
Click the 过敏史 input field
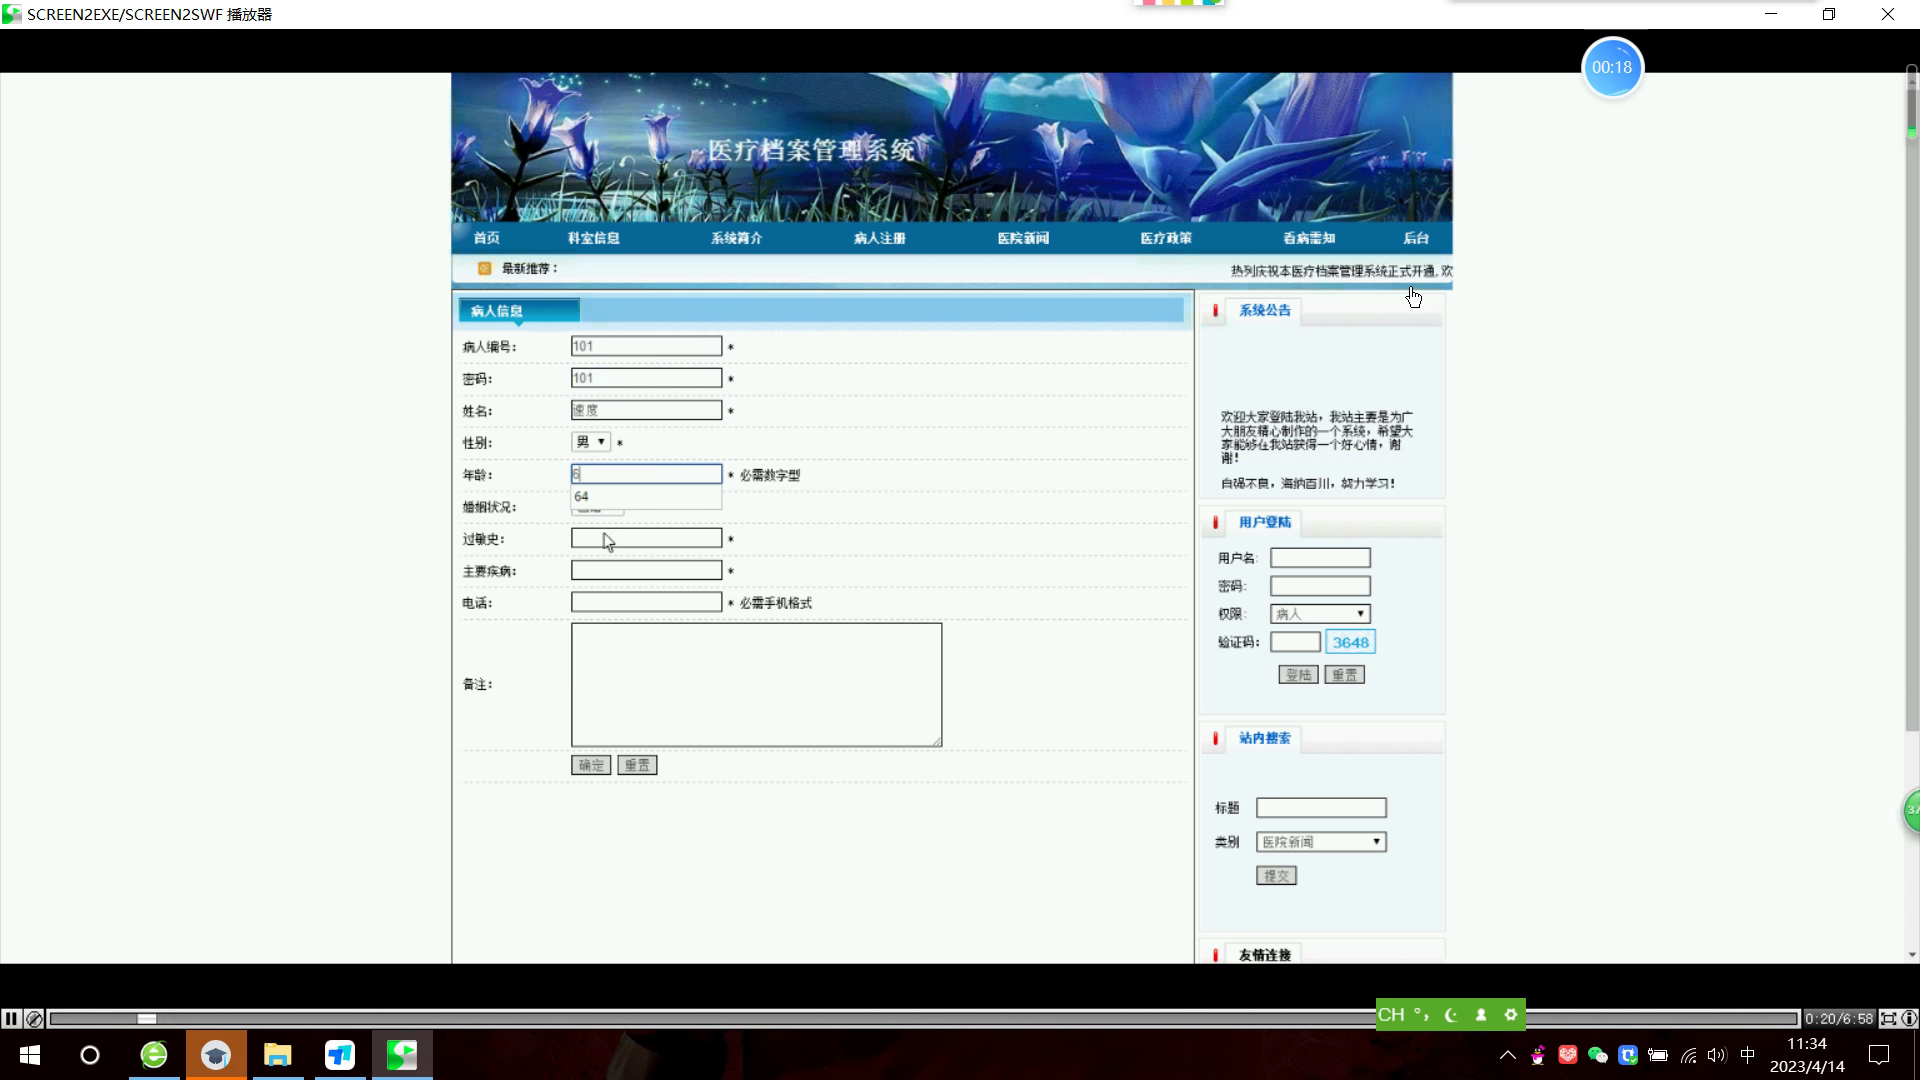click(646, 539)
